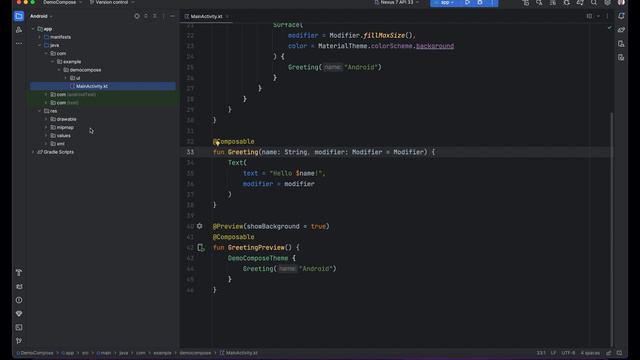Run the app with play icon
This screenshot has width=640, height=360.
pyautogui.click(x=467, y=2)
